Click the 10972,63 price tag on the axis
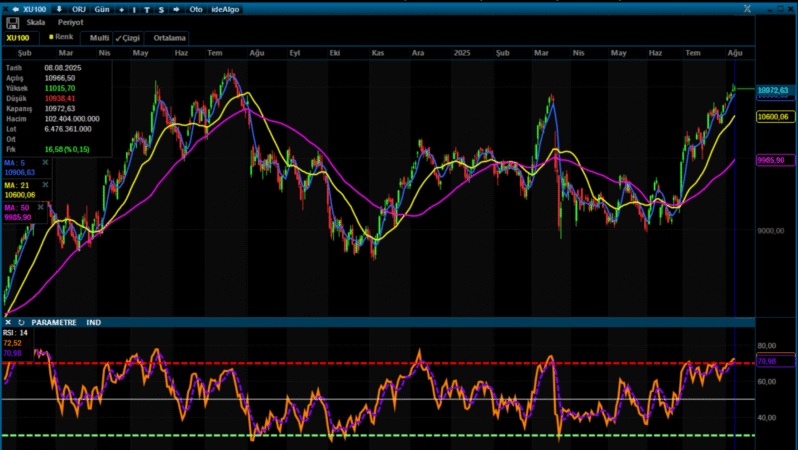The height and width of the screenshot is (450, 798). (x=775, y=90)
